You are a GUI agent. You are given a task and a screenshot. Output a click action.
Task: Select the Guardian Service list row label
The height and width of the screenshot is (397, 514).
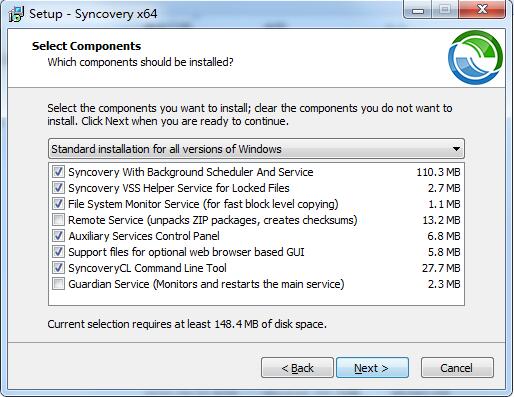pyautogui.click(x=206, y=284)
